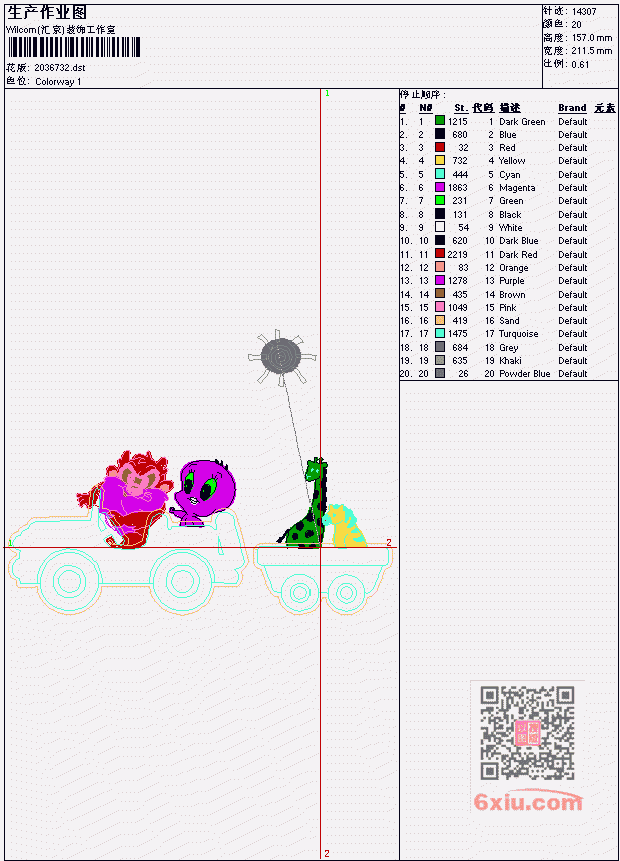Screen dimensions: 620x861
Task: Select the green spotted giraffe figure
Action: click(308, 504)
